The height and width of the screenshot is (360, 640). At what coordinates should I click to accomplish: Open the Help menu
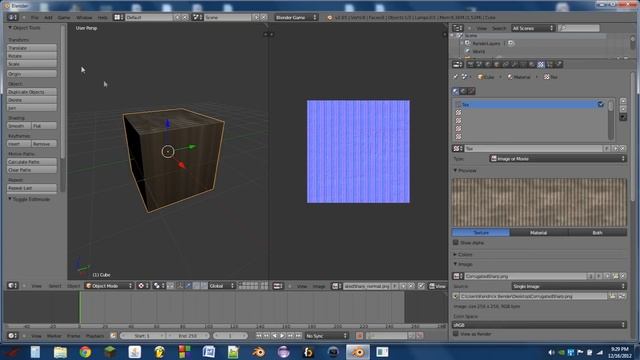(102, 18)
